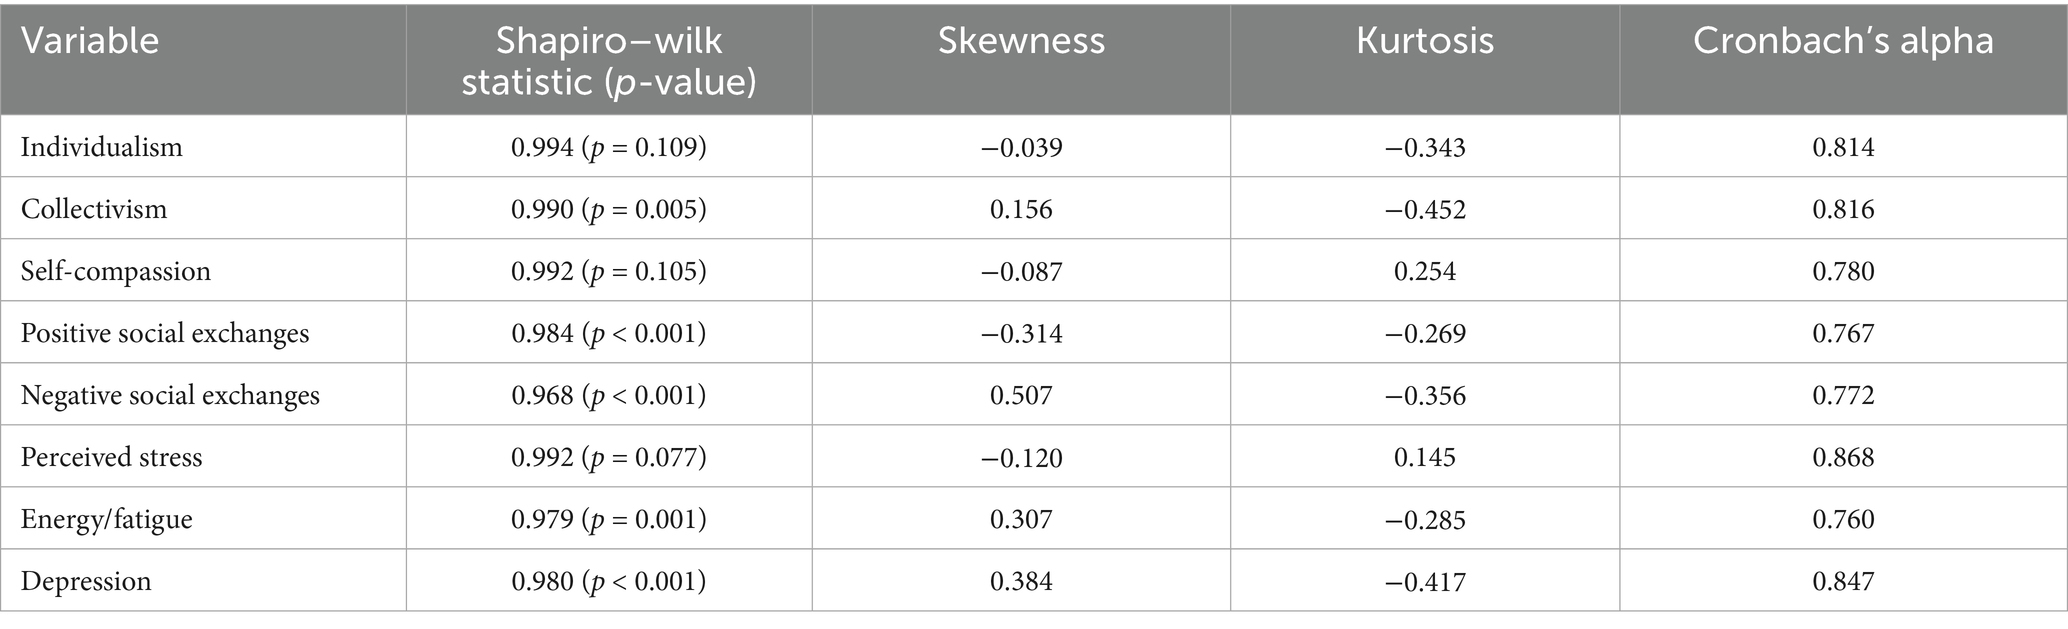Click the Collectivism row label
2068x629 pixels.
click(94, 209)
